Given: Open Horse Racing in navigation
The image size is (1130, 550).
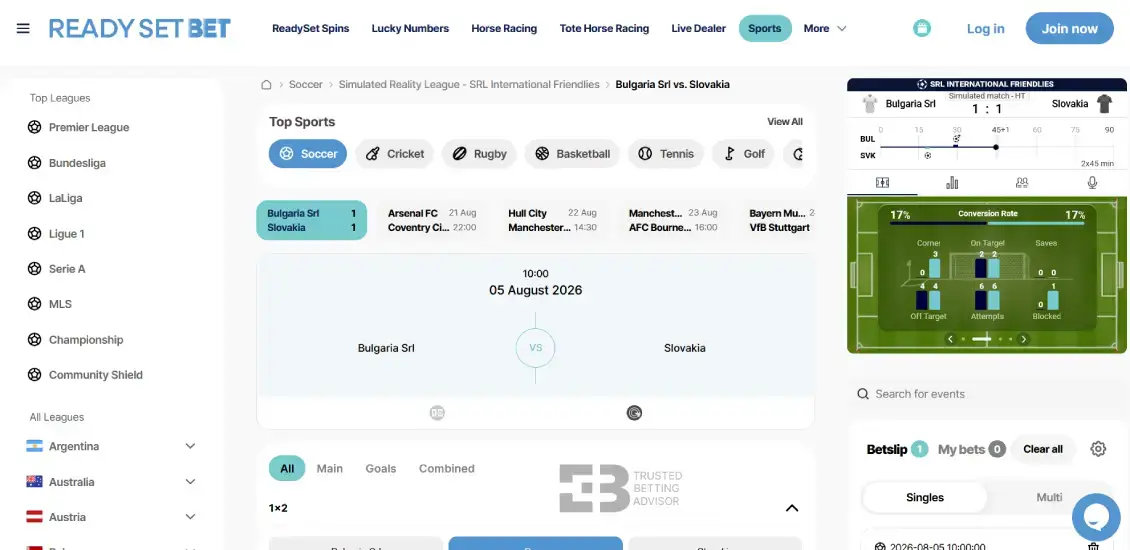Looking at the screenshot, I should 504,29.
